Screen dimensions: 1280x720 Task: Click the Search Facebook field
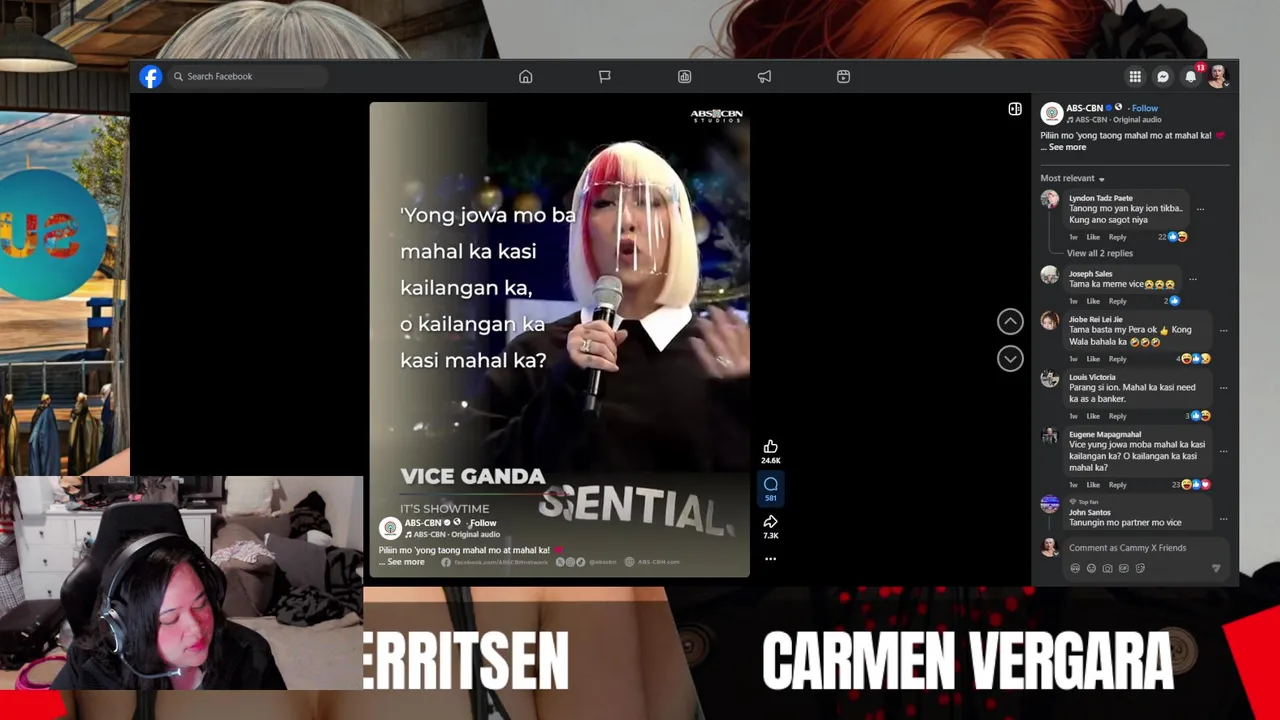[247, 76]
